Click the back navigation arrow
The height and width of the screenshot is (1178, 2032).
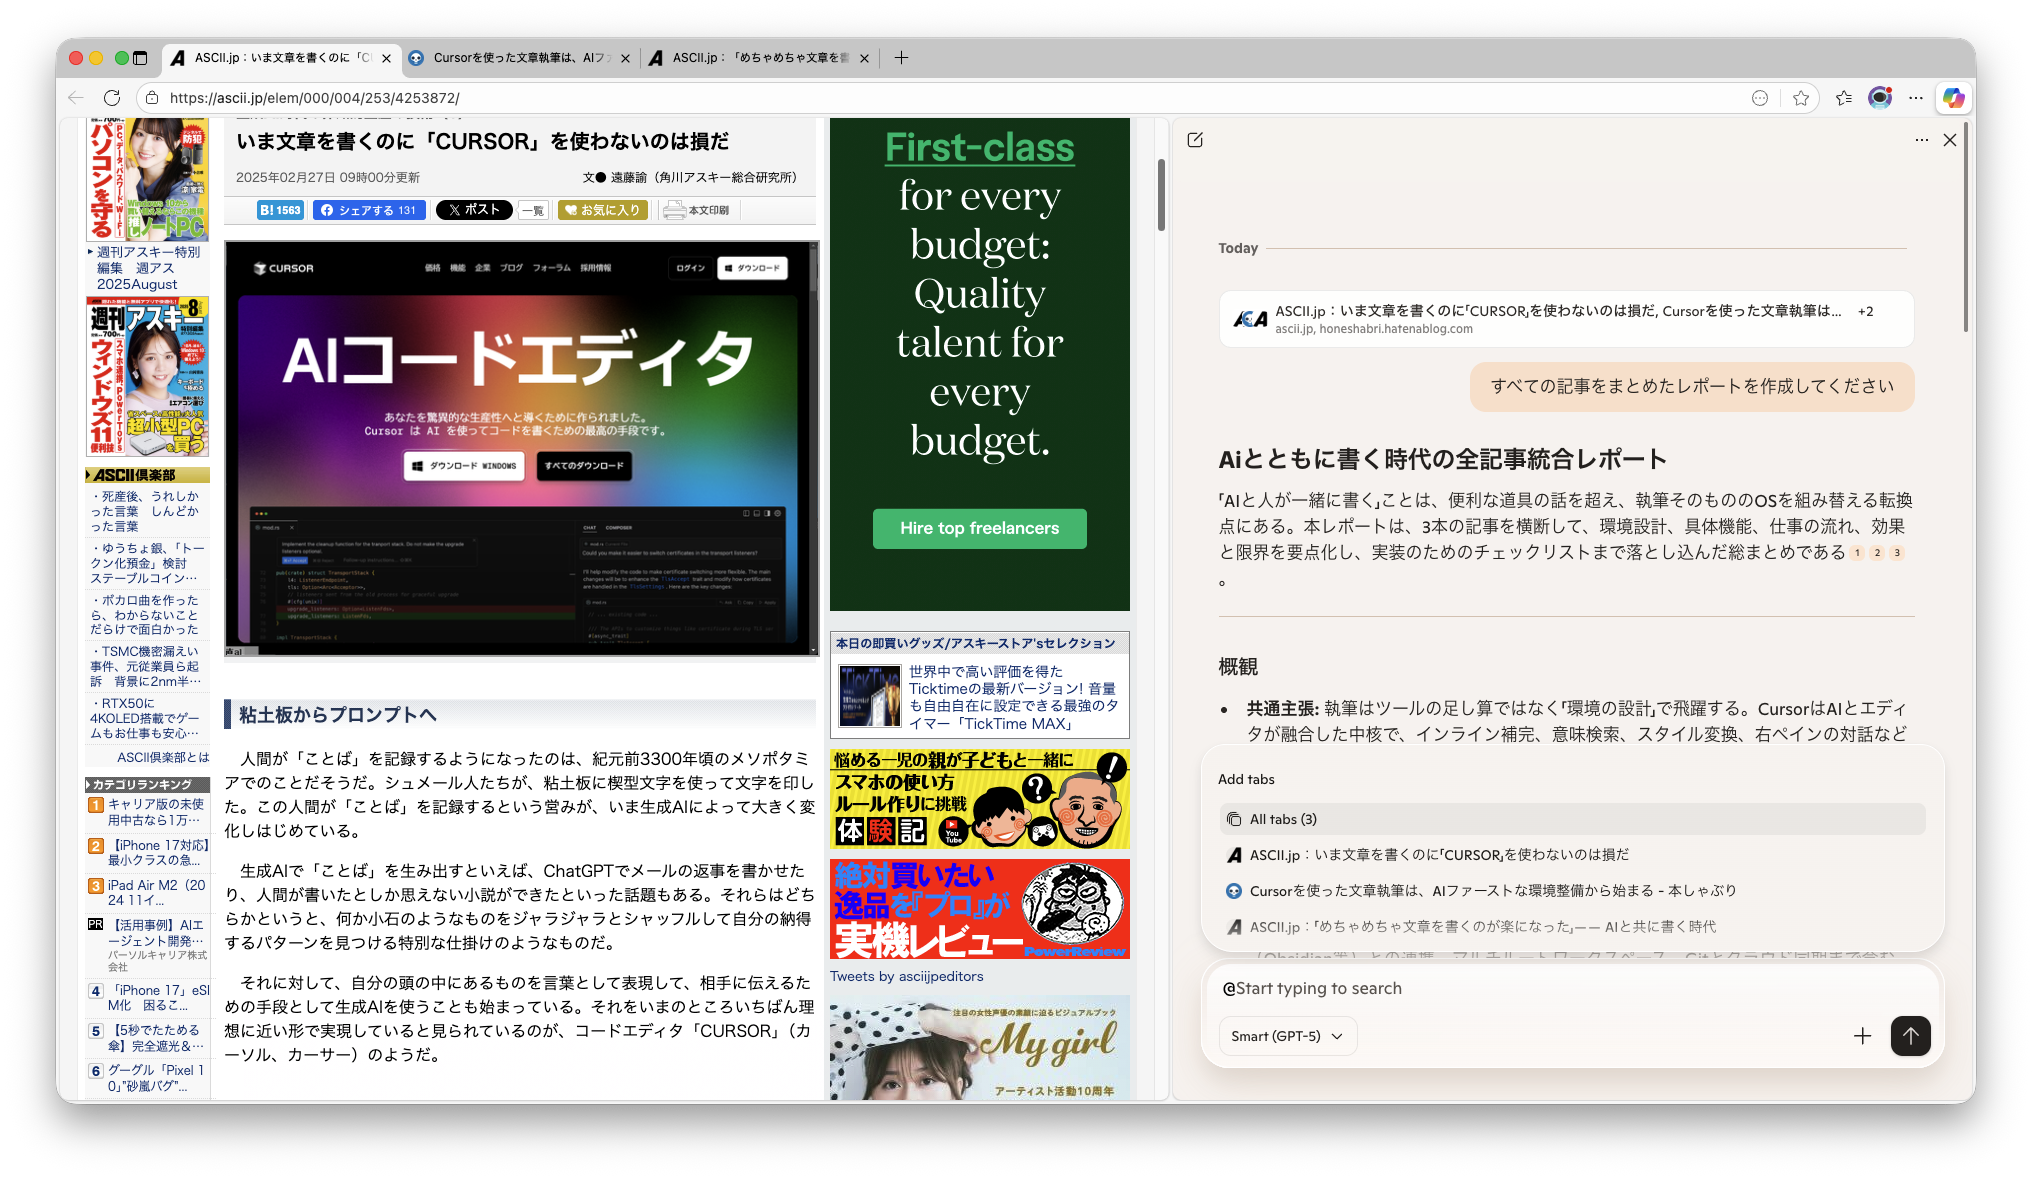76,98
